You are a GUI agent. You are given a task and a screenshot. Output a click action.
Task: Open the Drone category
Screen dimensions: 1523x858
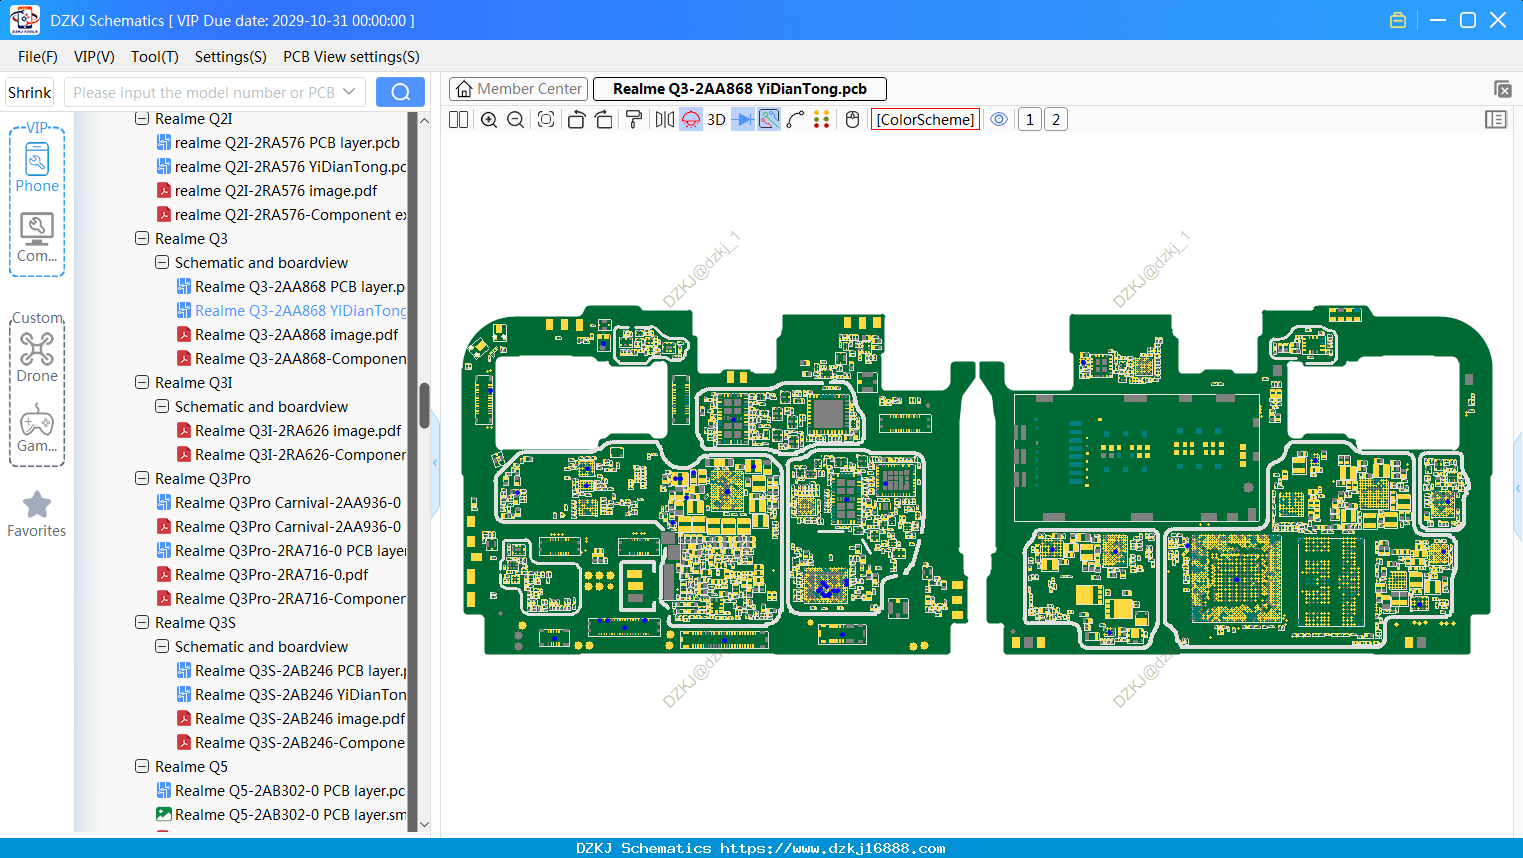[x=37, y=357]
